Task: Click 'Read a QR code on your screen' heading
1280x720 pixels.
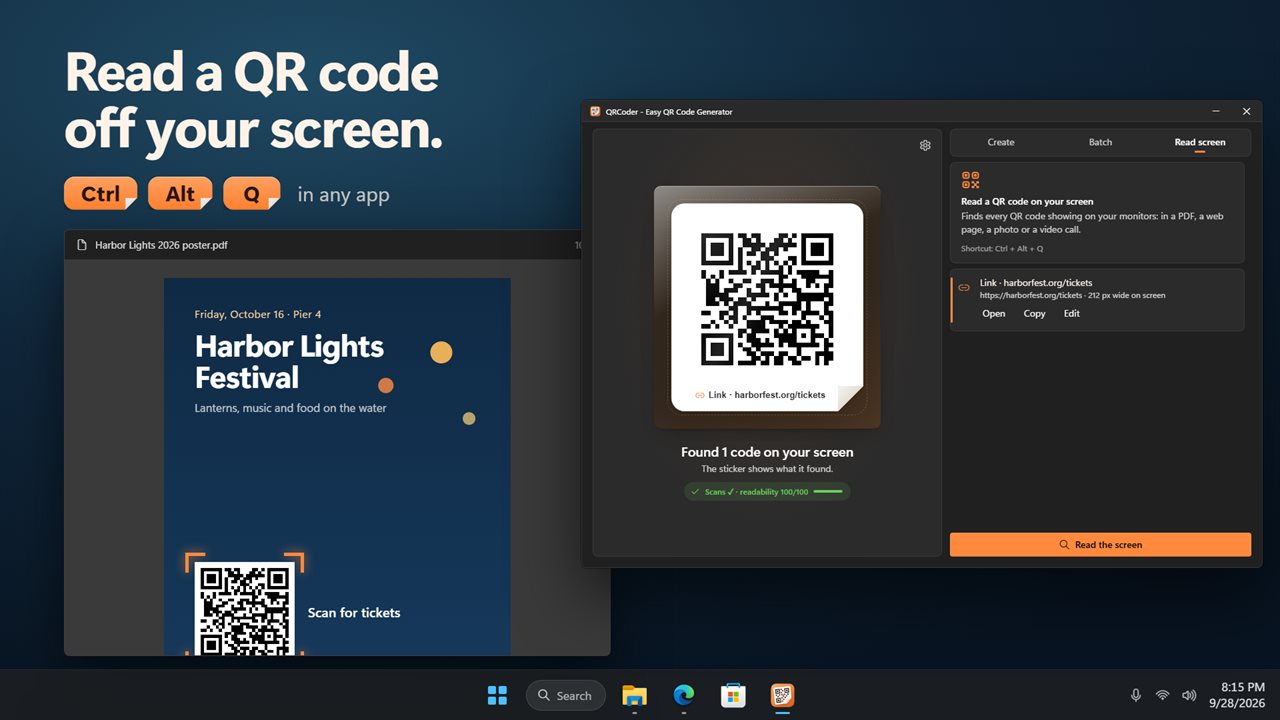Action: [x=1027, y=202]
